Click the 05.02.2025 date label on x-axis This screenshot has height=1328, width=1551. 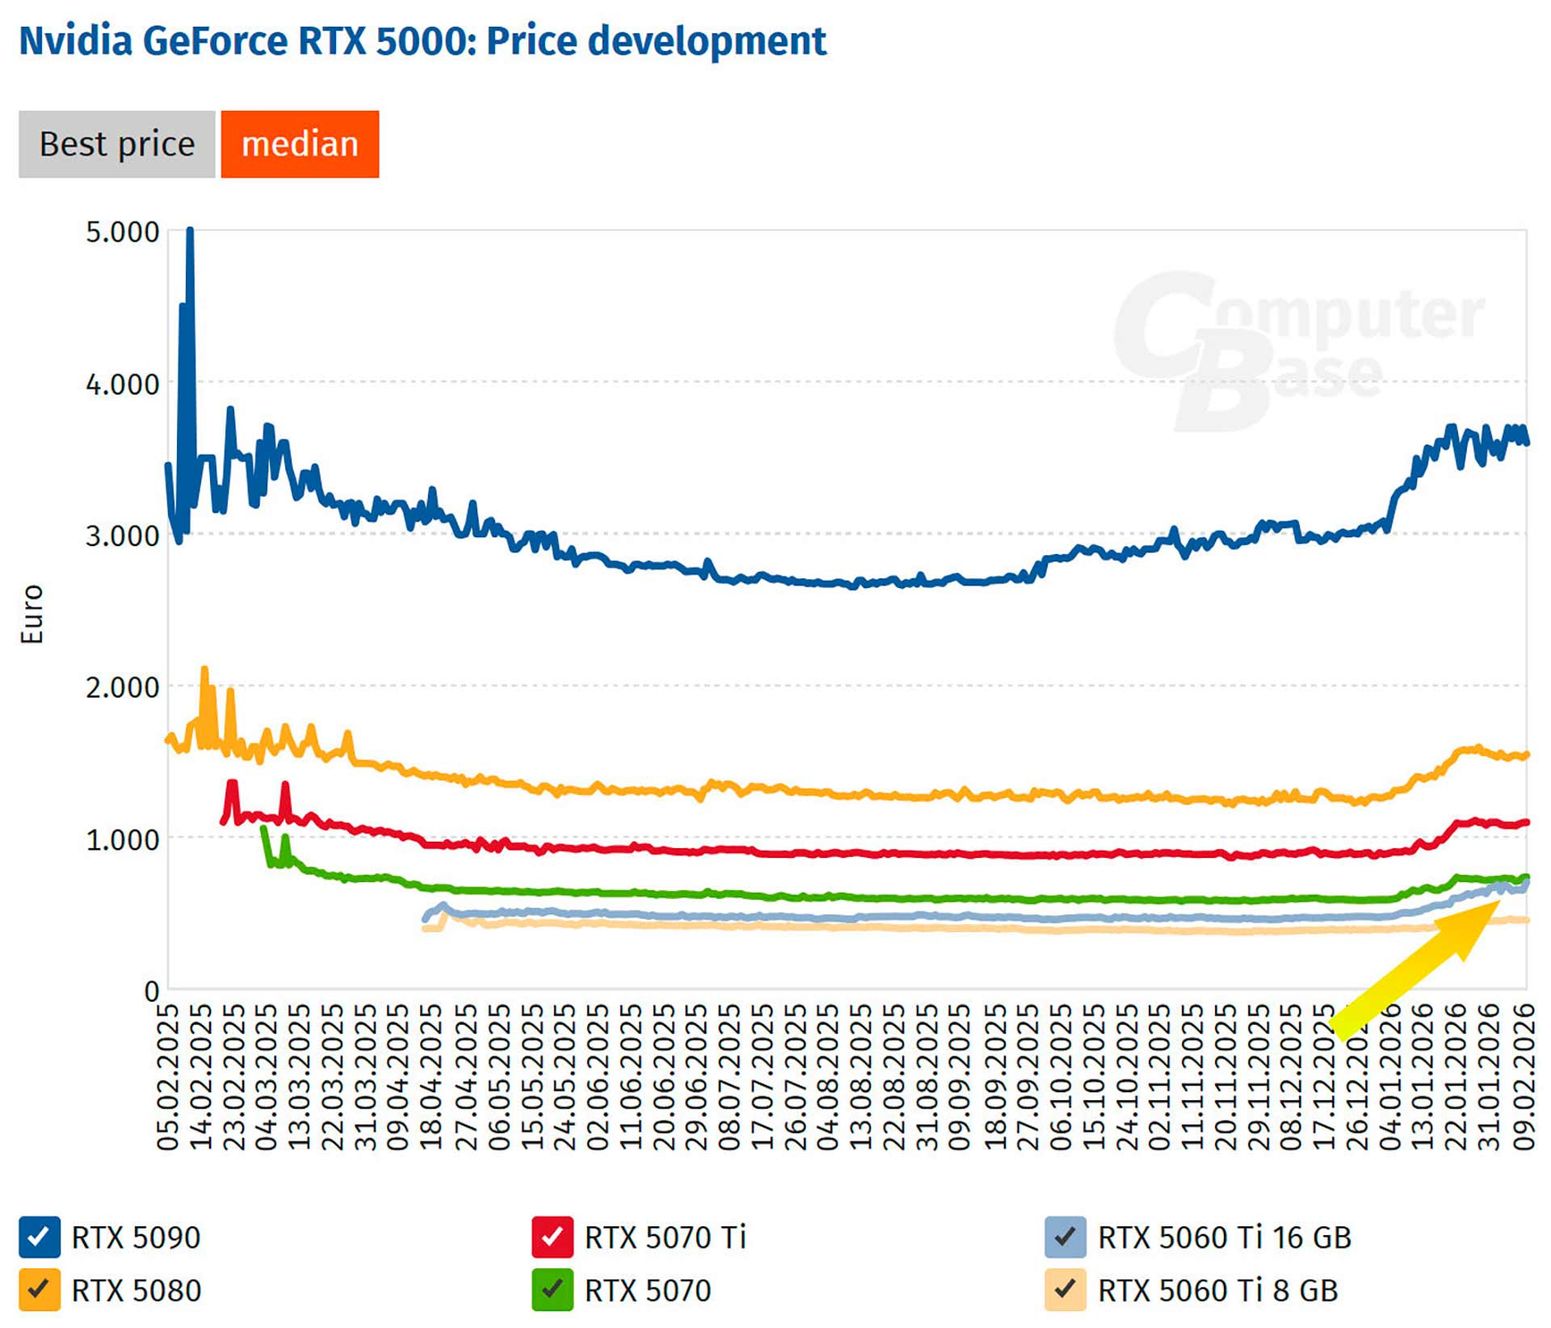pyautogui.click(x=167, y=1077)
